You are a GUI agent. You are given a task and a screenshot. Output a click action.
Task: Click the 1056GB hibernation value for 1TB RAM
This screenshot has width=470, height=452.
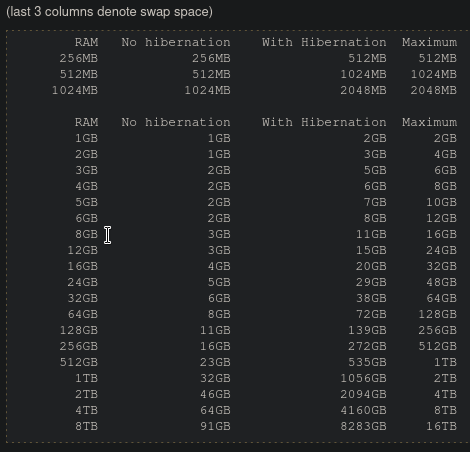tap(363, 378)
